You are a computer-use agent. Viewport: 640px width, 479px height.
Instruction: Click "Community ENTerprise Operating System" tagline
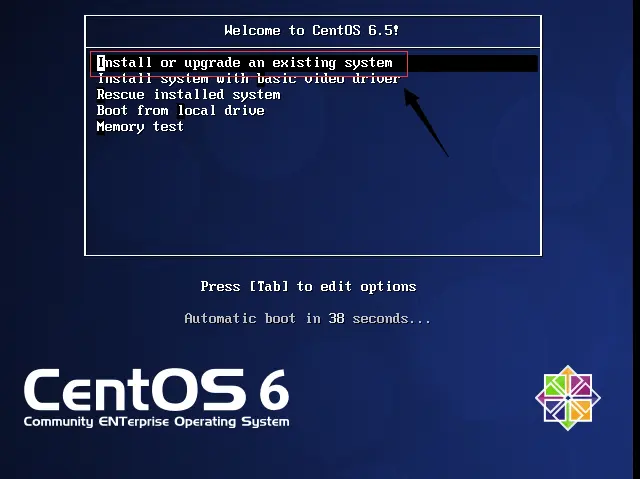[x=156, y=421]
